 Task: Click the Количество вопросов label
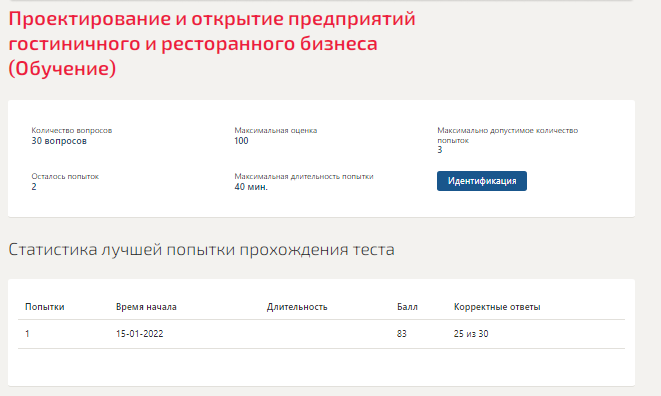tap(72, 131)
